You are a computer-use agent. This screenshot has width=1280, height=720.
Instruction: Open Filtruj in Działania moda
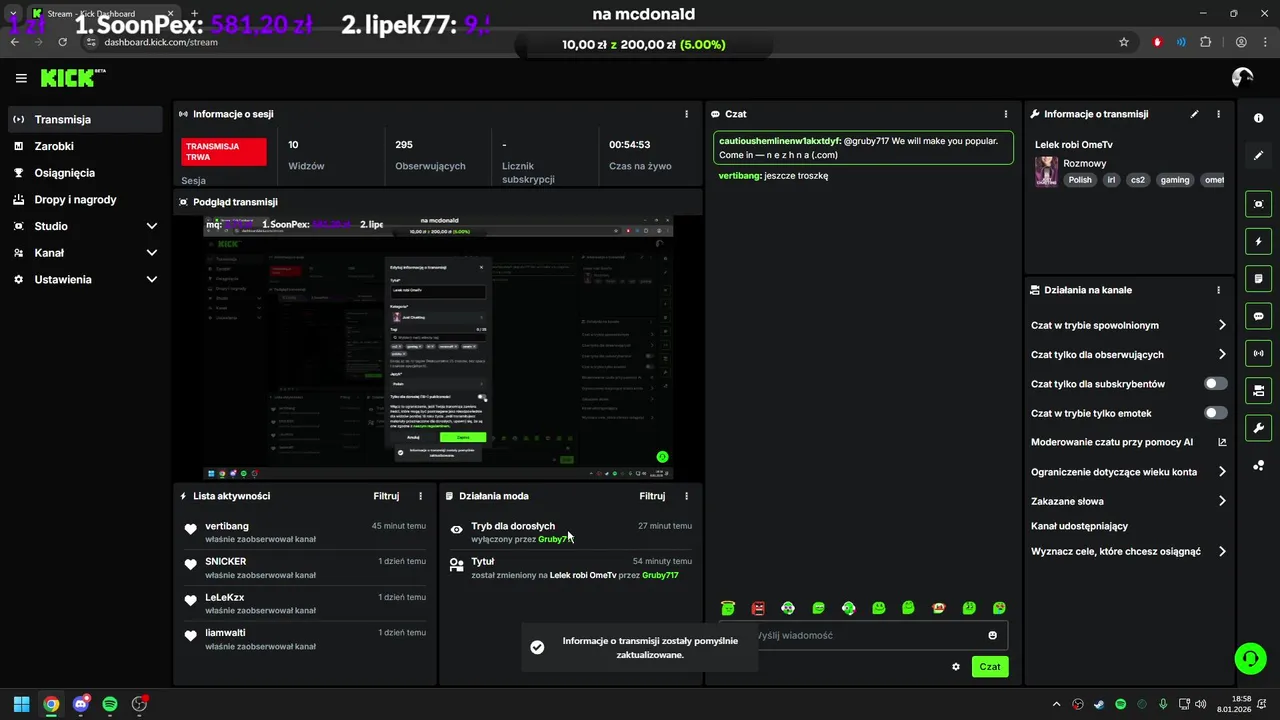pos(652,496)
